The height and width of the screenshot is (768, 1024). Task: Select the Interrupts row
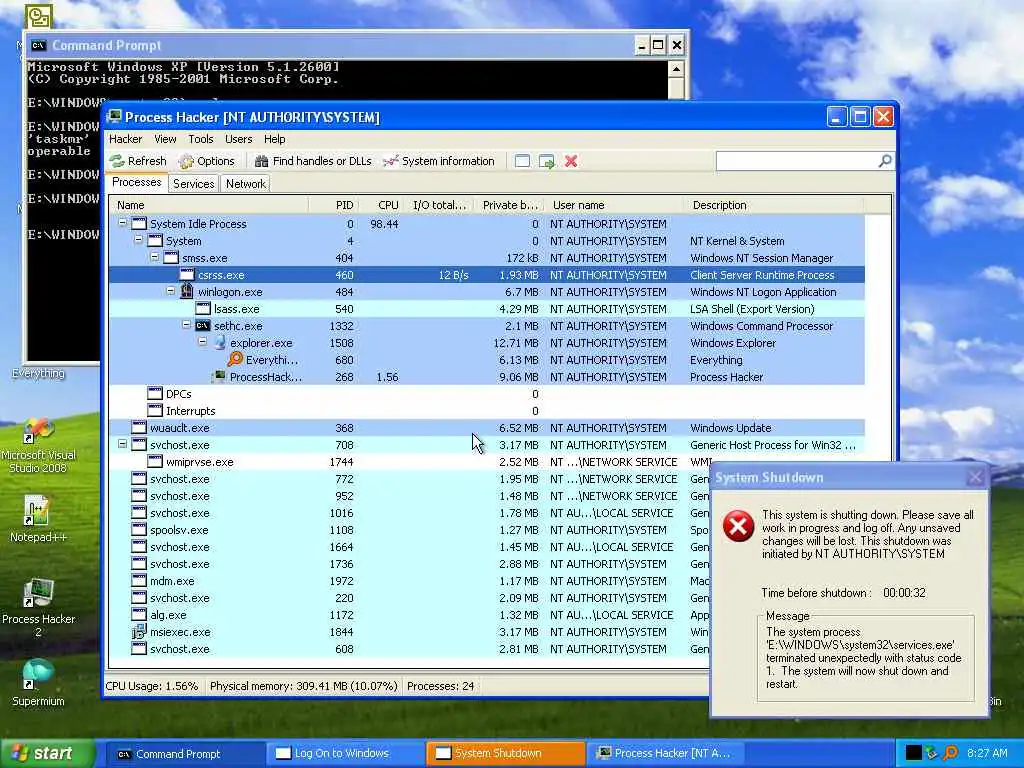click(x=487, y=411)
